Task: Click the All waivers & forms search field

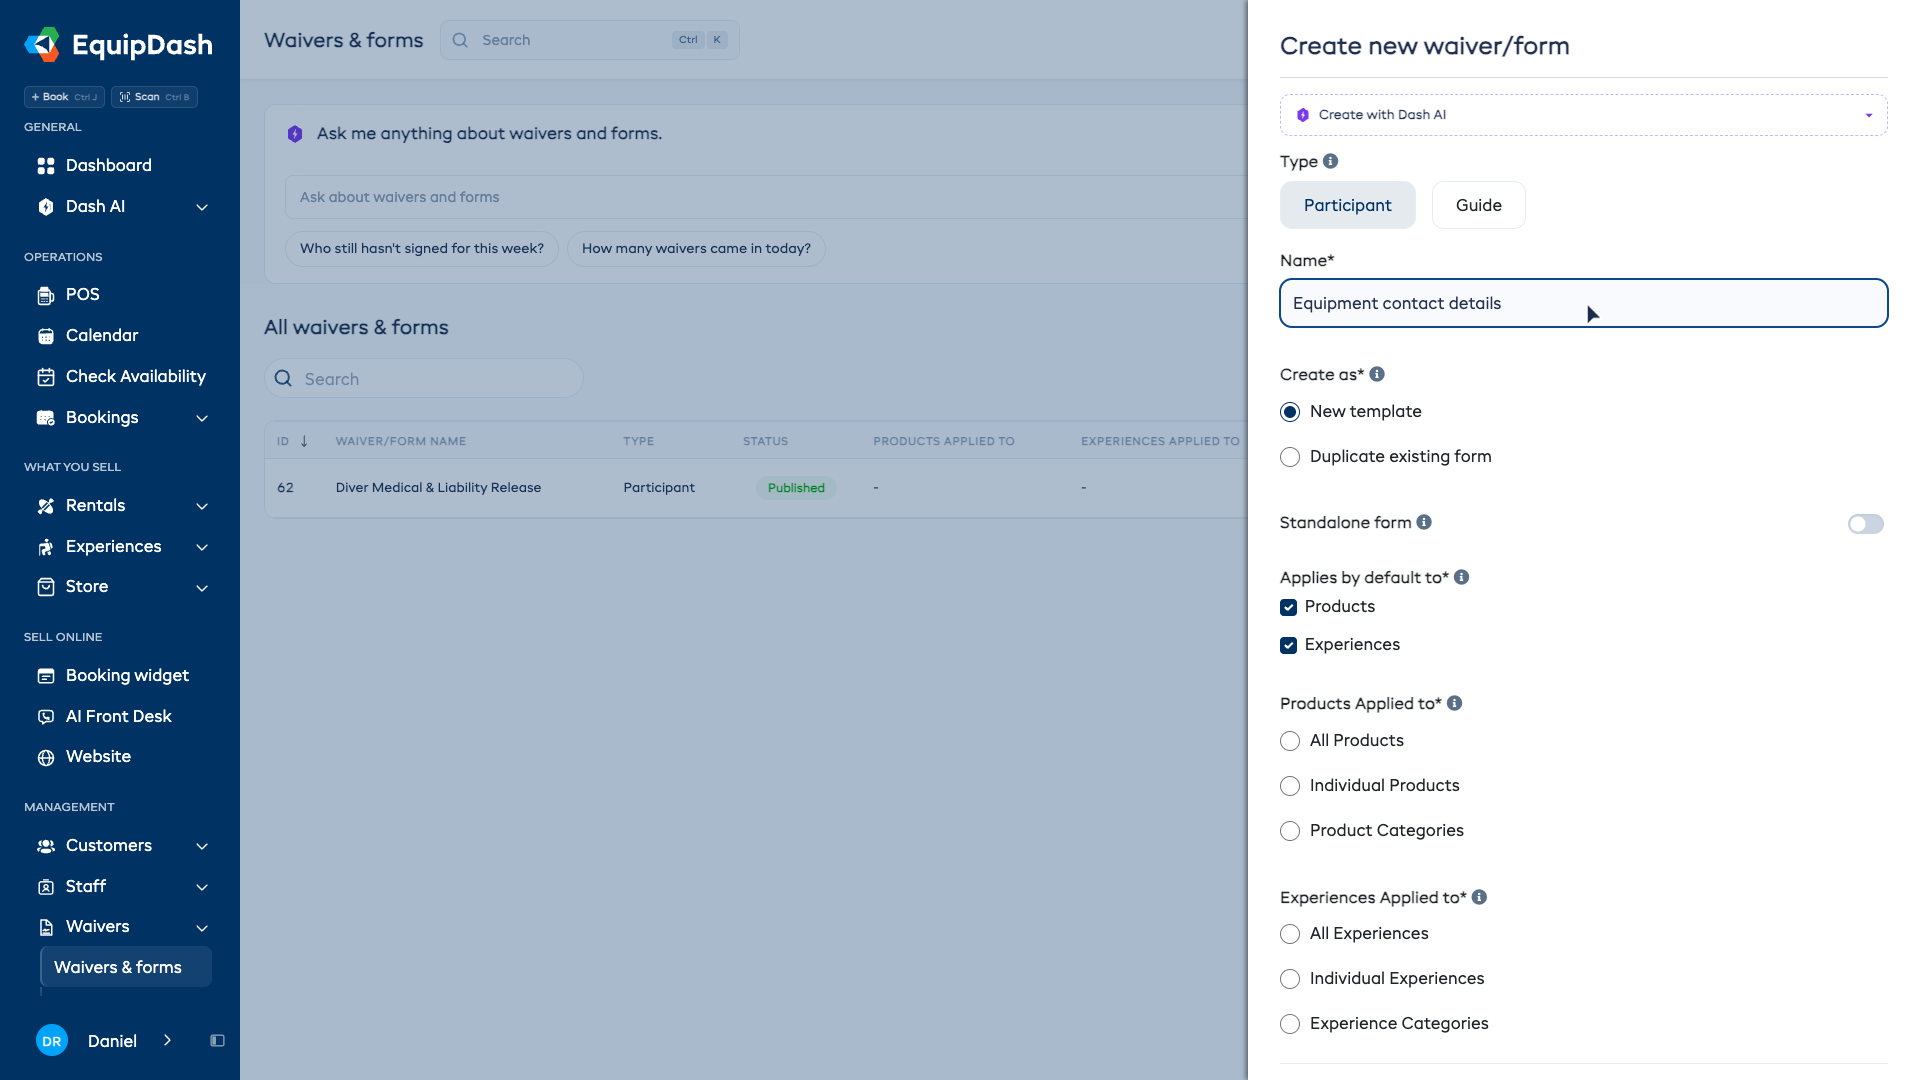Action: pyautogui.click(x=424, y=378)
